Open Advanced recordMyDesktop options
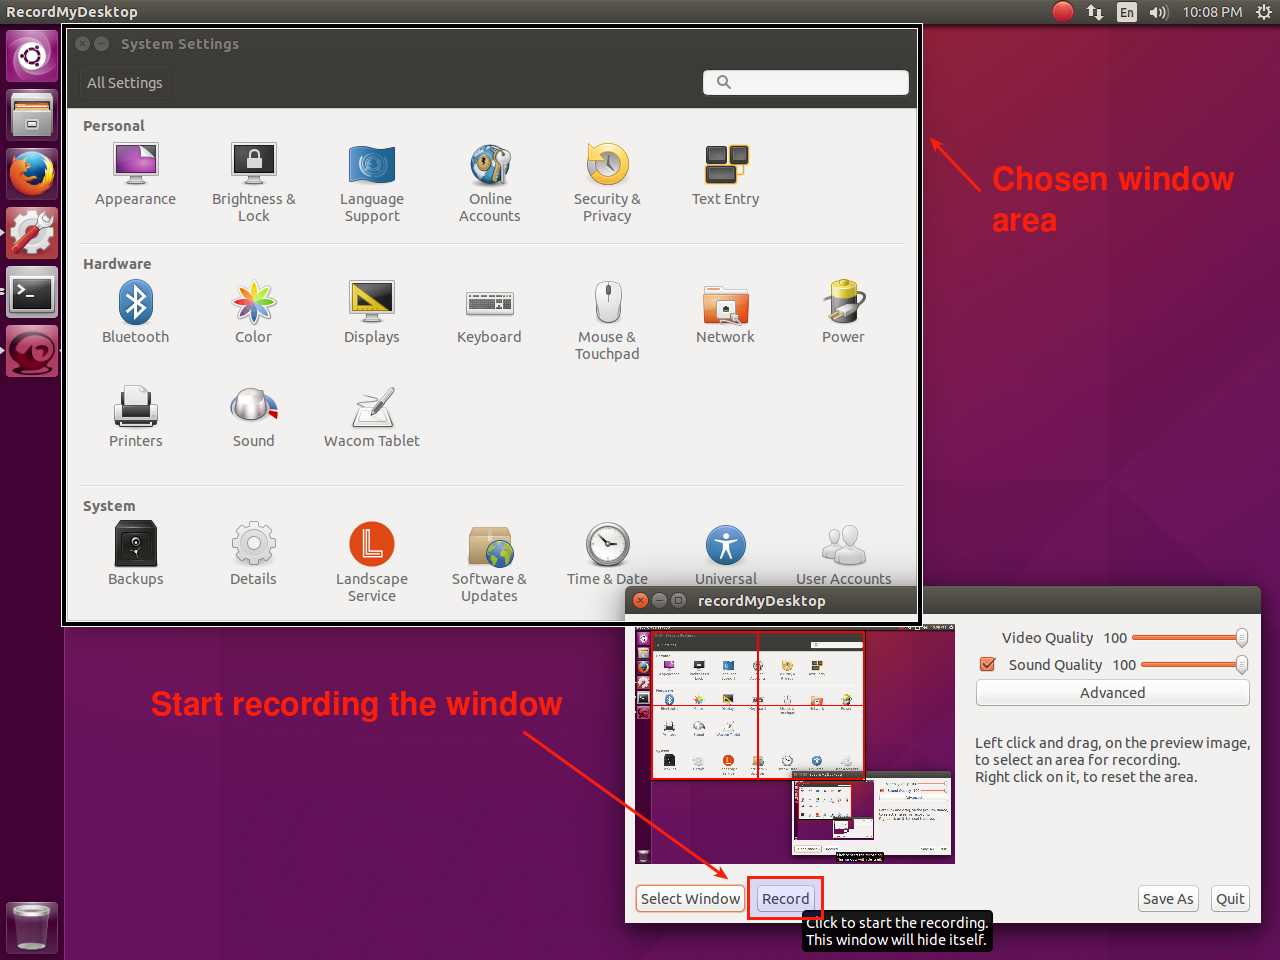The width and height of the screenshot is (1280, 960). coord(1112,692)
